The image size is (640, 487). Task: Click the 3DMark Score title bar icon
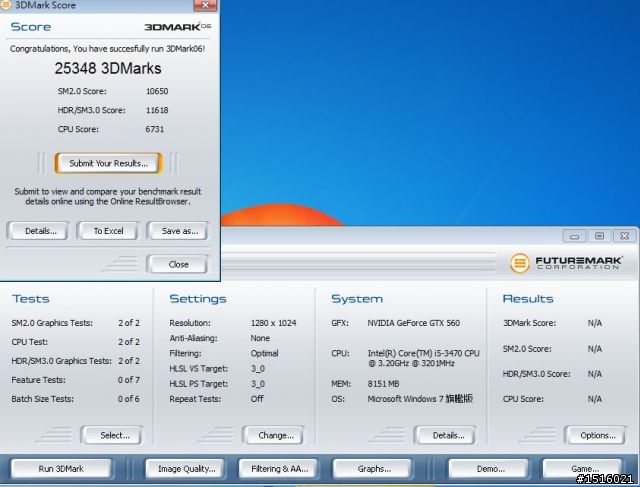tap(6, 5)
